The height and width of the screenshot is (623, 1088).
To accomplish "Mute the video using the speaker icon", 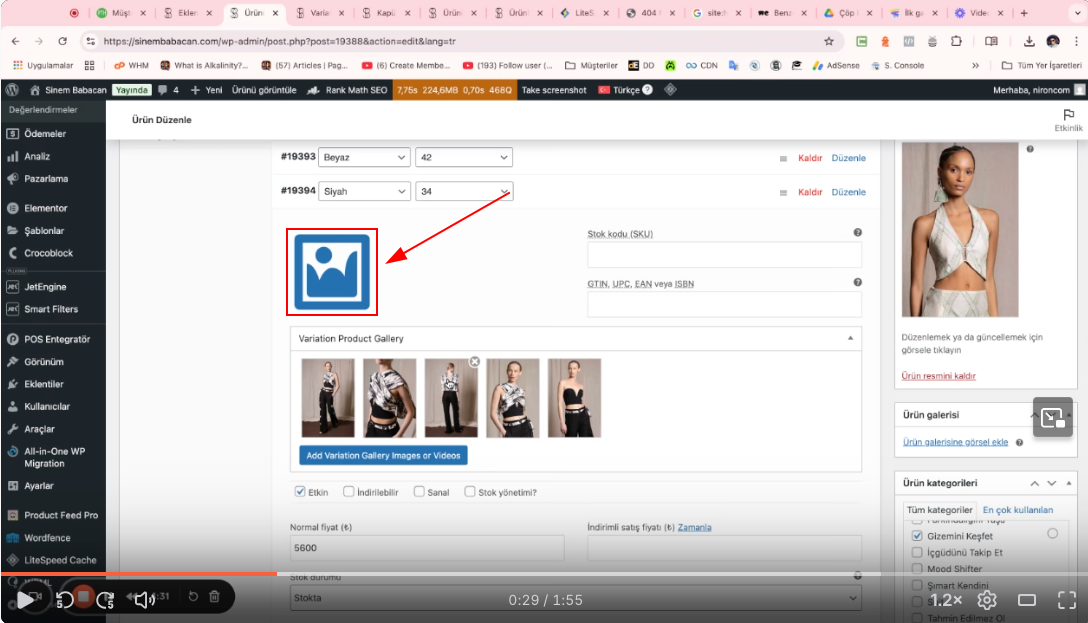I will (144, 599).
